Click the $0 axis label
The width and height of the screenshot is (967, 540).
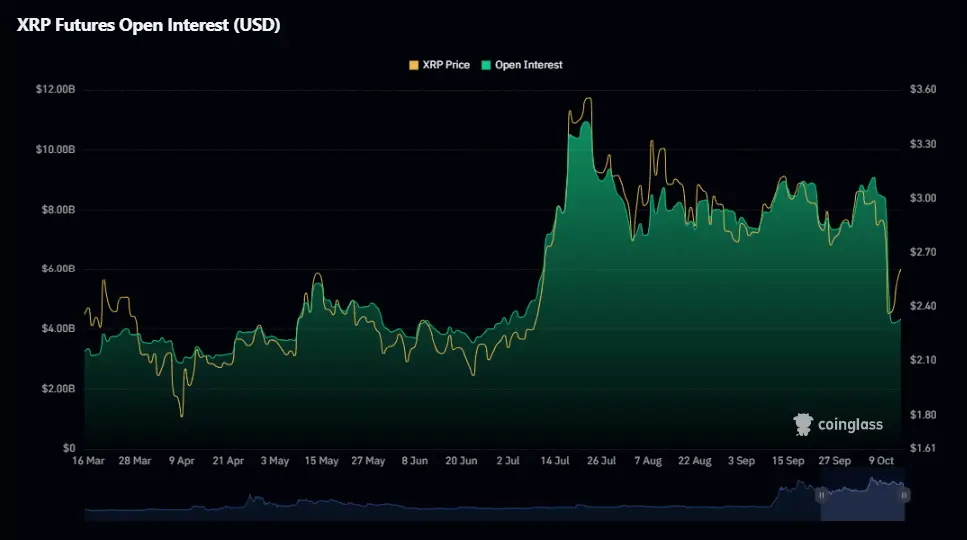69,448
